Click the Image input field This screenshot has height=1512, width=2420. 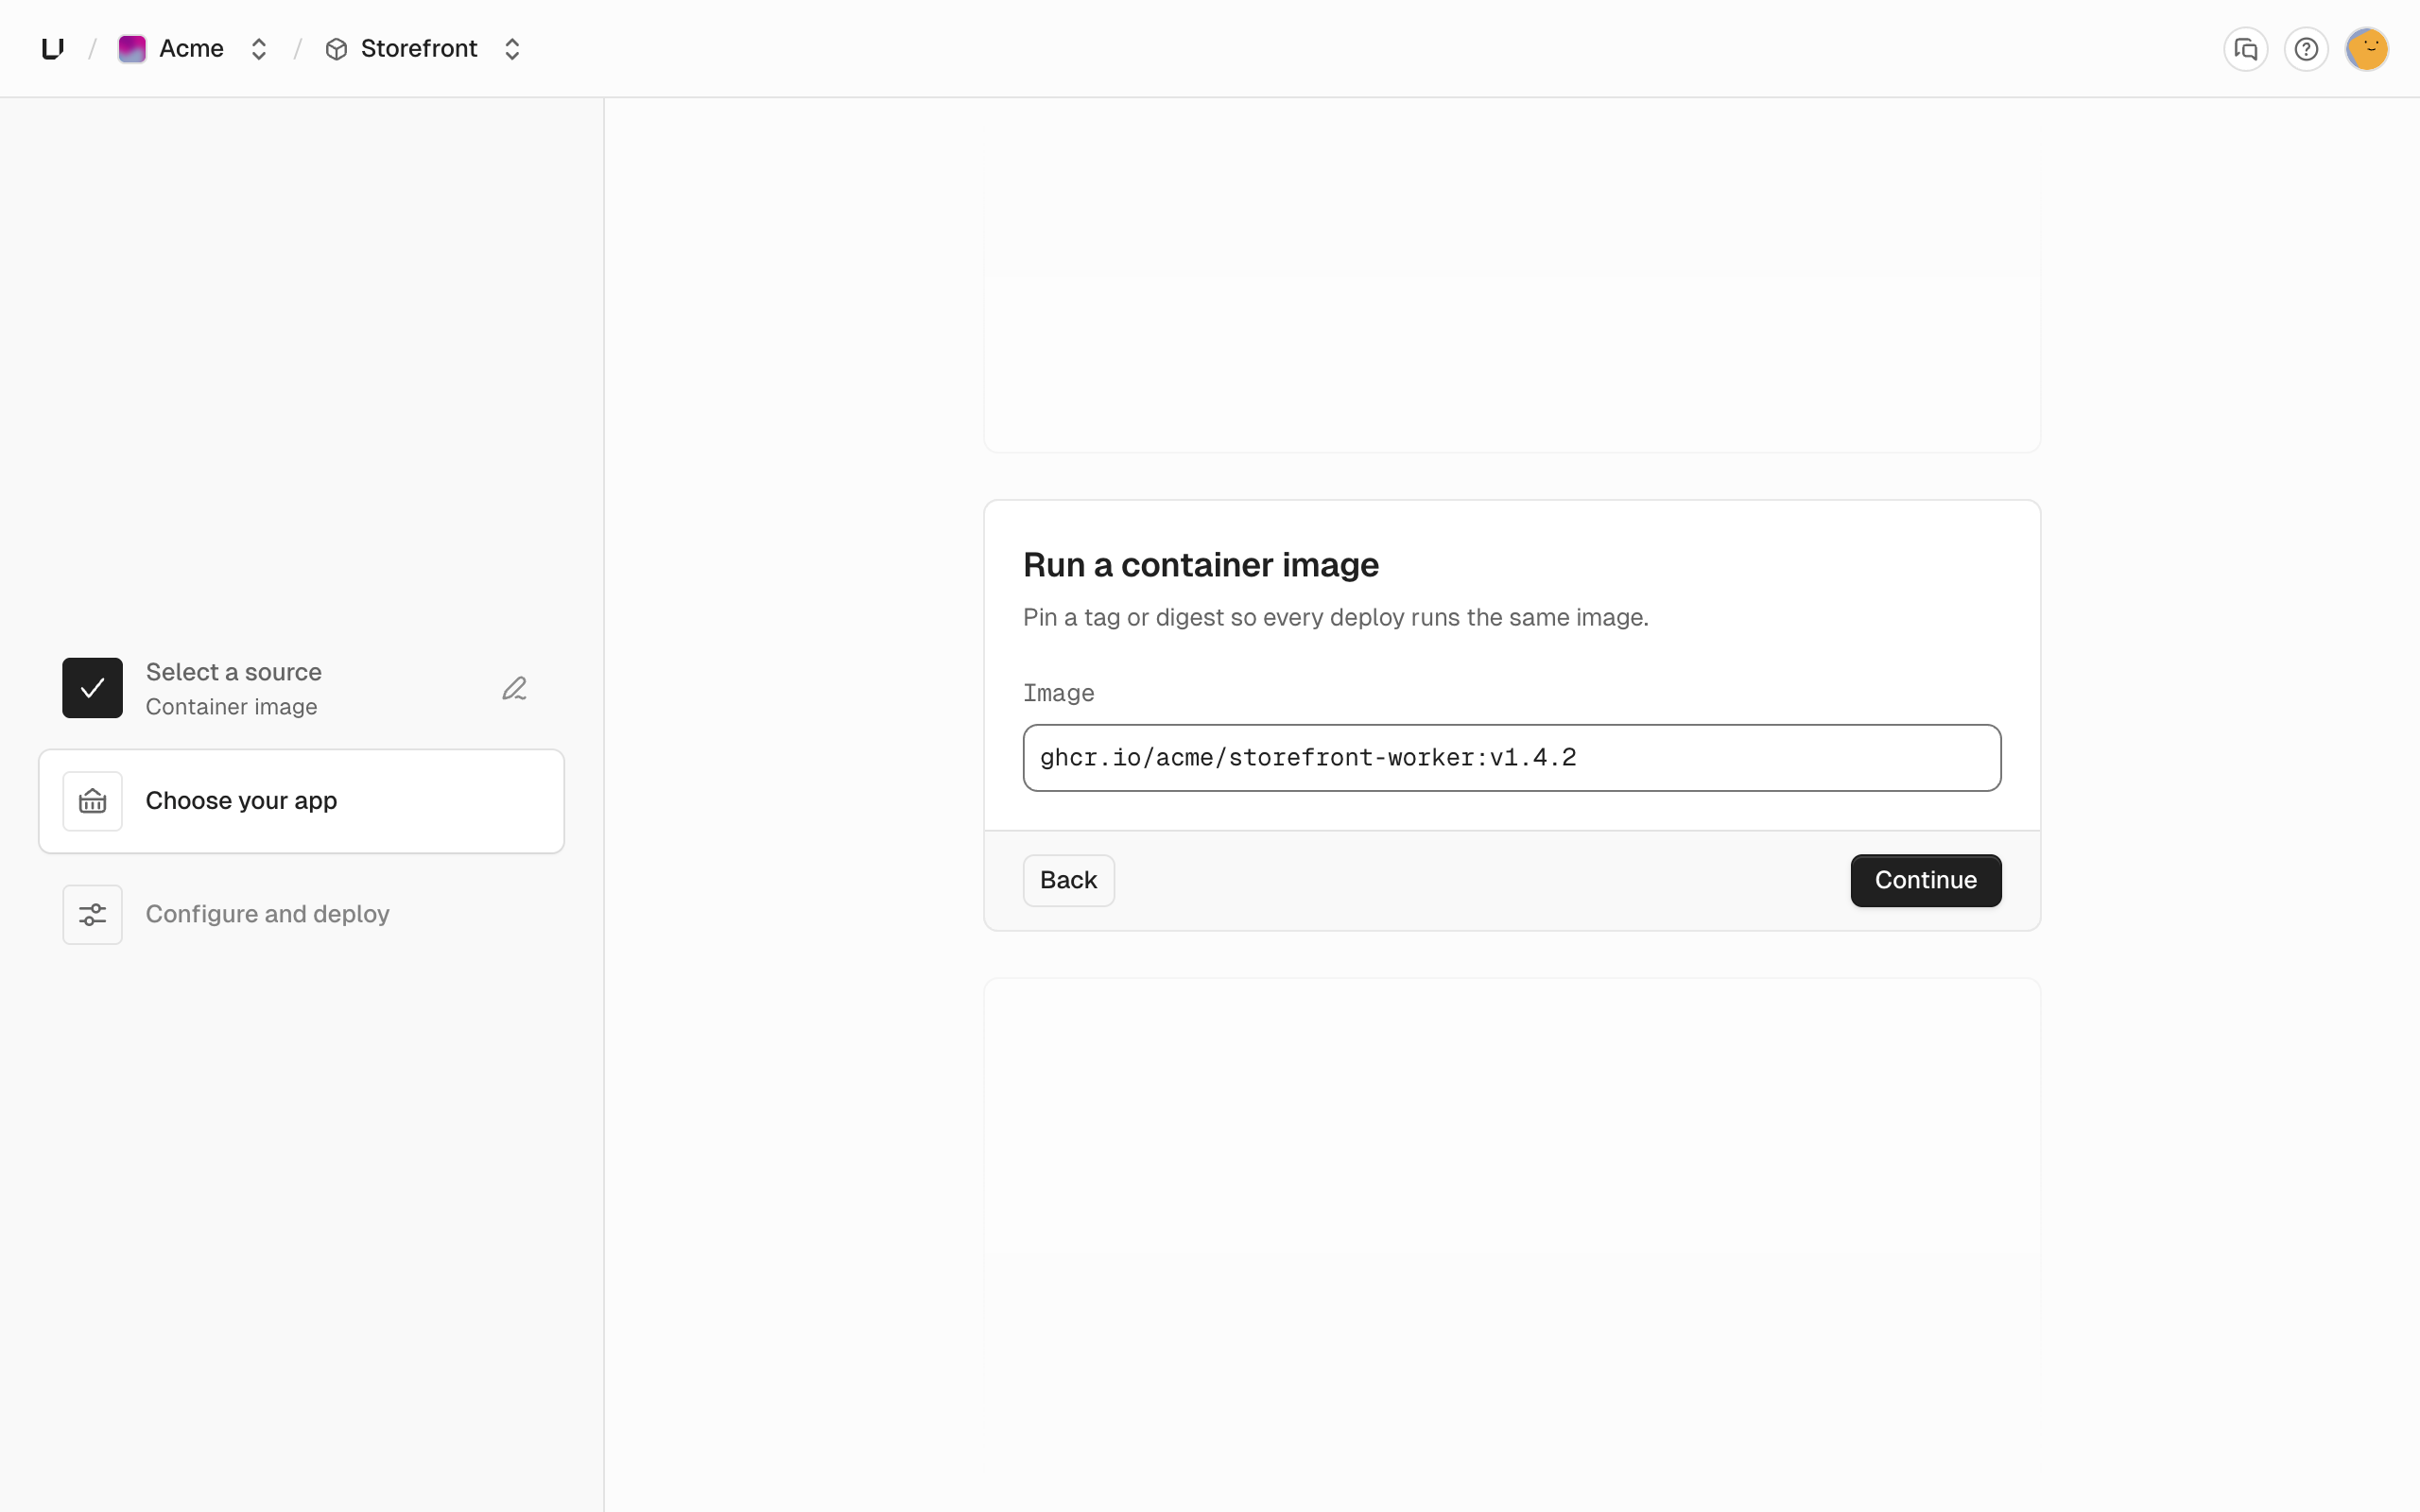(x=1511, y=758)
